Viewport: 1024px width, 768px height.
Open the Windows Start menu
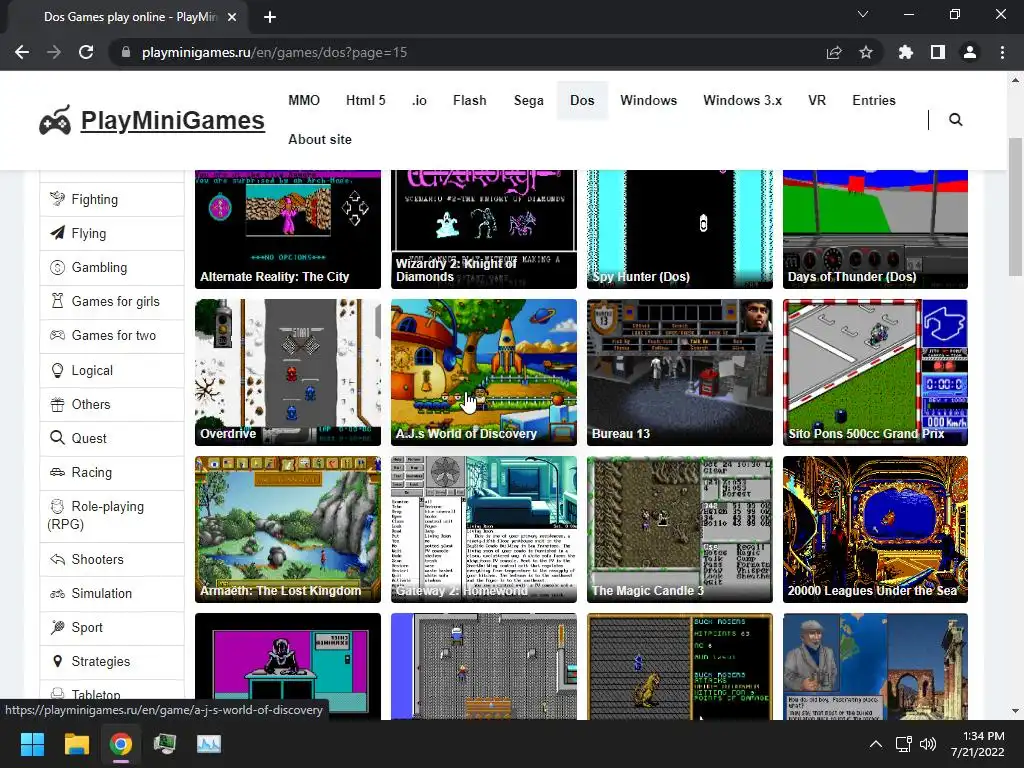(x=32, y=744)
